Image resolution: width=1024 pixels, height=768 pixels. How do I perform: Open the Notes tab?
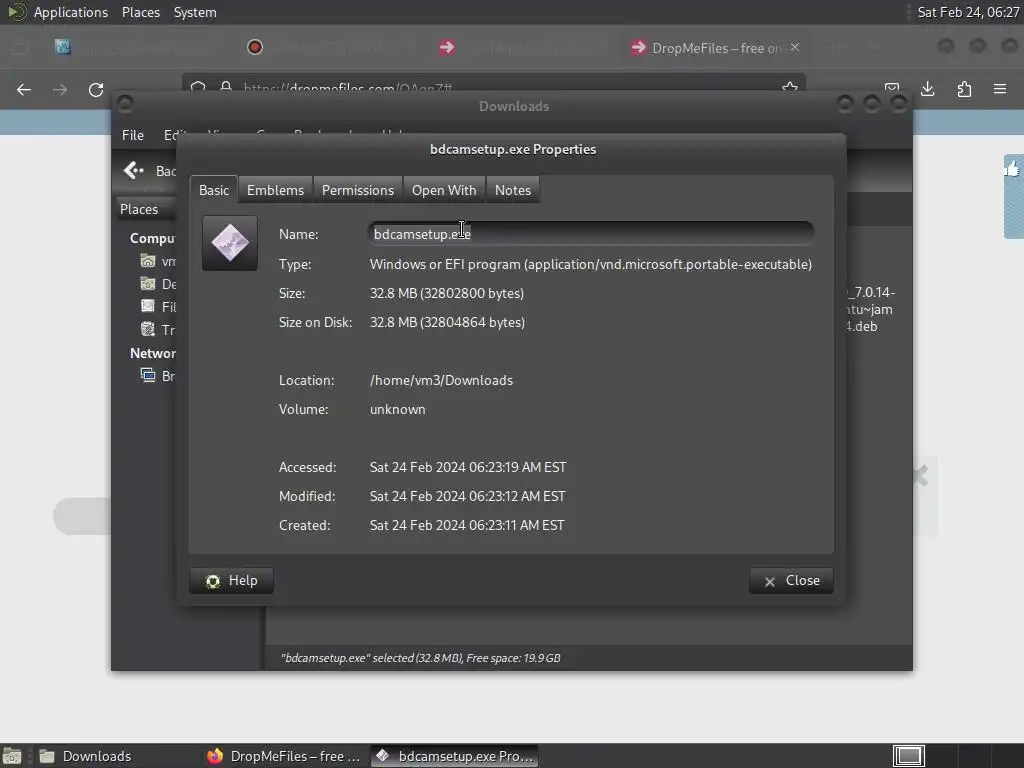(x=513, y=190)
